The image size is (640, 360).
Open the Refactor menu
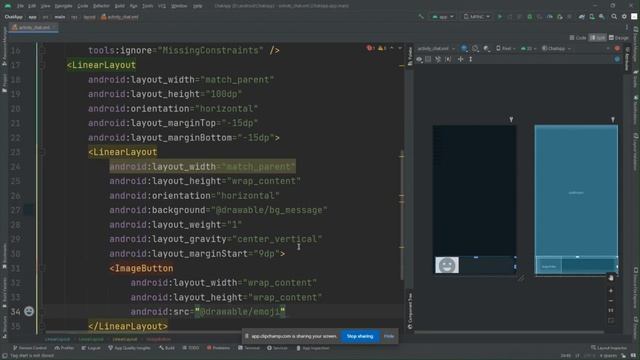tap(101, 6)
